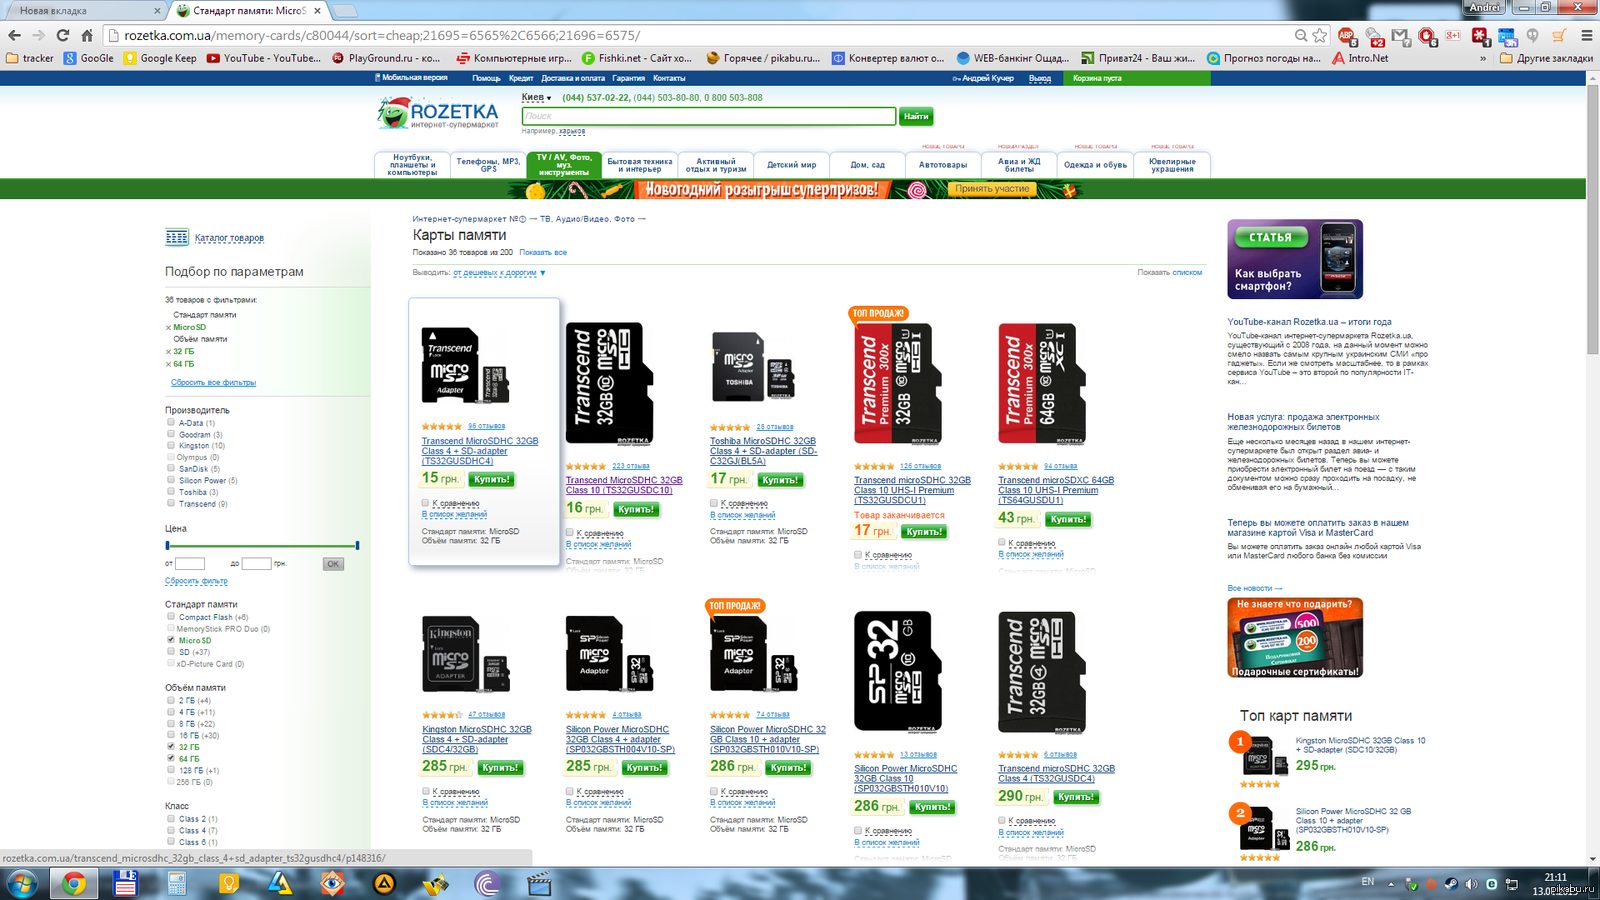Switch view via 'Показать списком' link
The height and width of the screenshot is (900, 1600).
[1170, 272]
